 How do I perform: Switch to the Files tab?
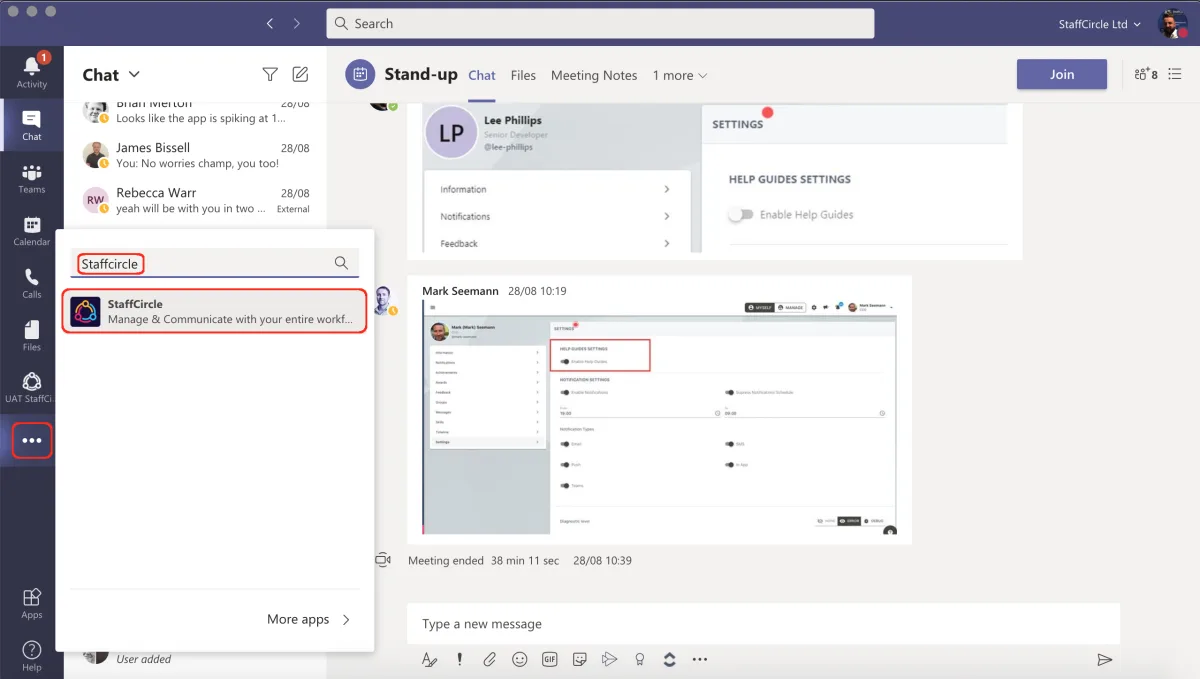pos(523,75)
